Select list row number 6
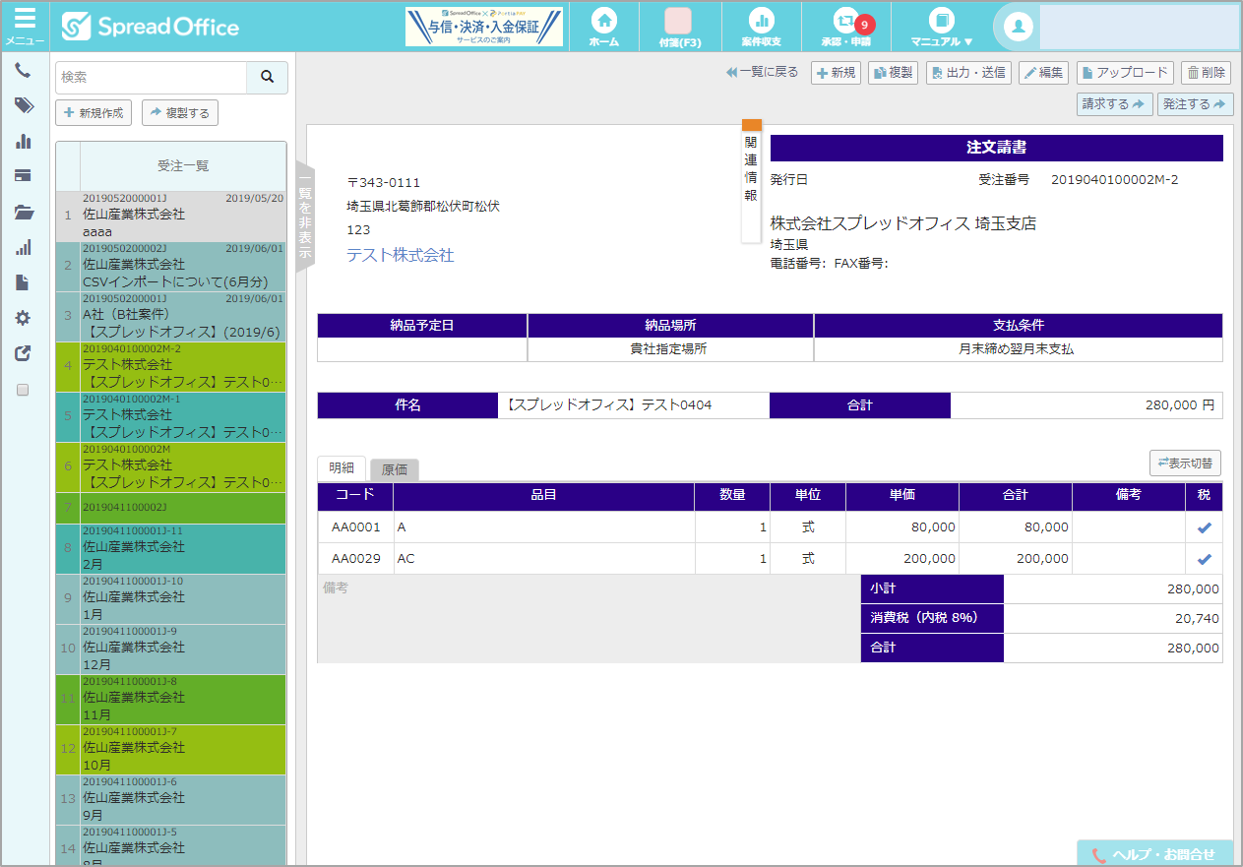The height and width of the screenshot is (867, 1243). (170, 467)
